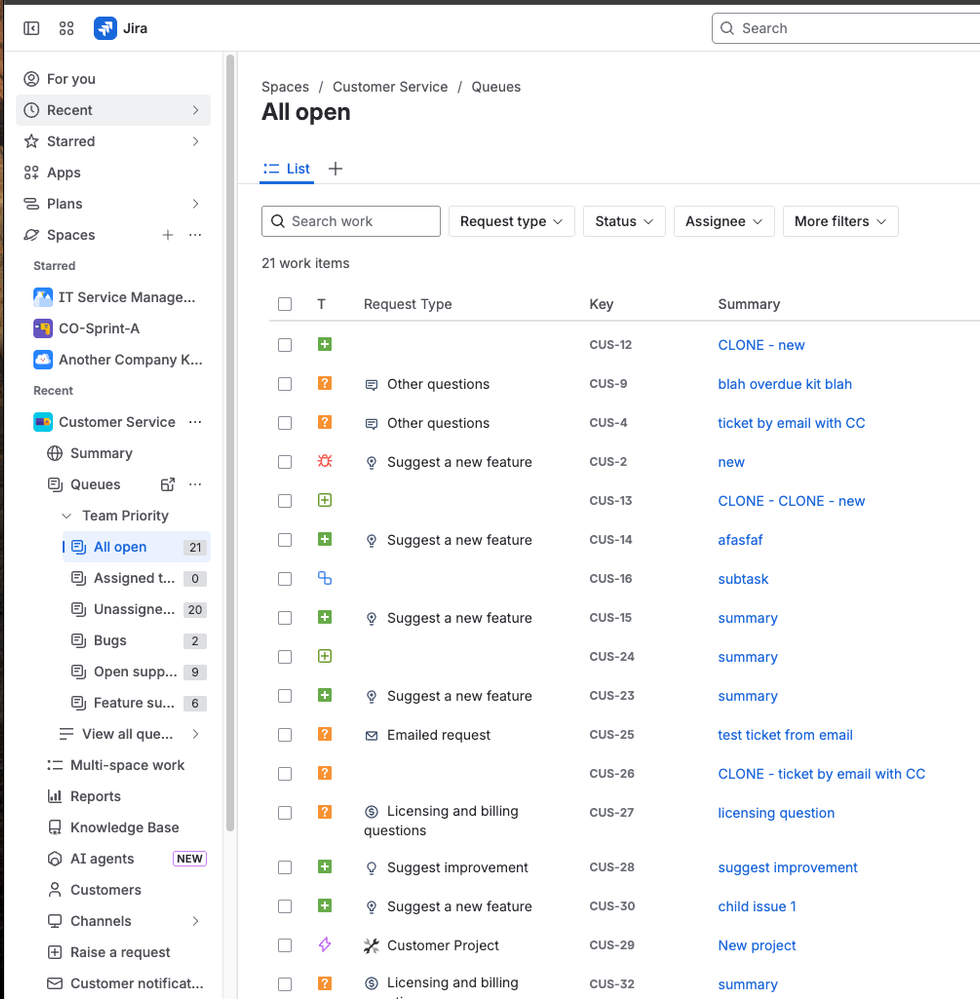Click the green plus type icon for CUS-12
Screen dimensions: 980x999
click(325, 345)
